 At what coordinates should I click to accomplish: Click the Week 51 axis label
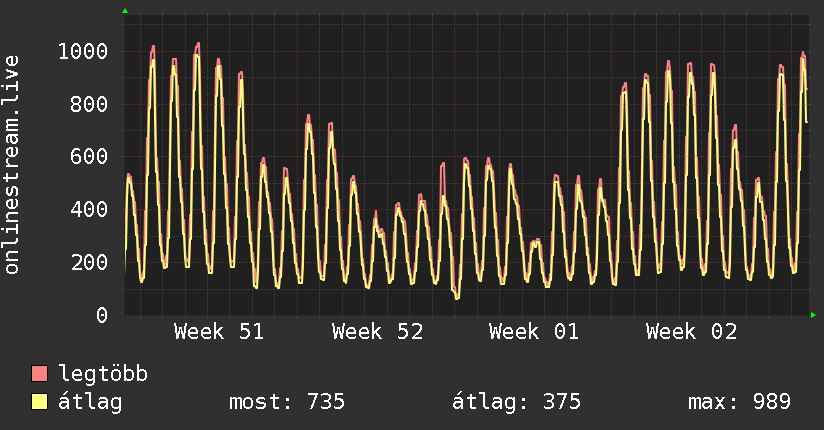coord(219,332)
